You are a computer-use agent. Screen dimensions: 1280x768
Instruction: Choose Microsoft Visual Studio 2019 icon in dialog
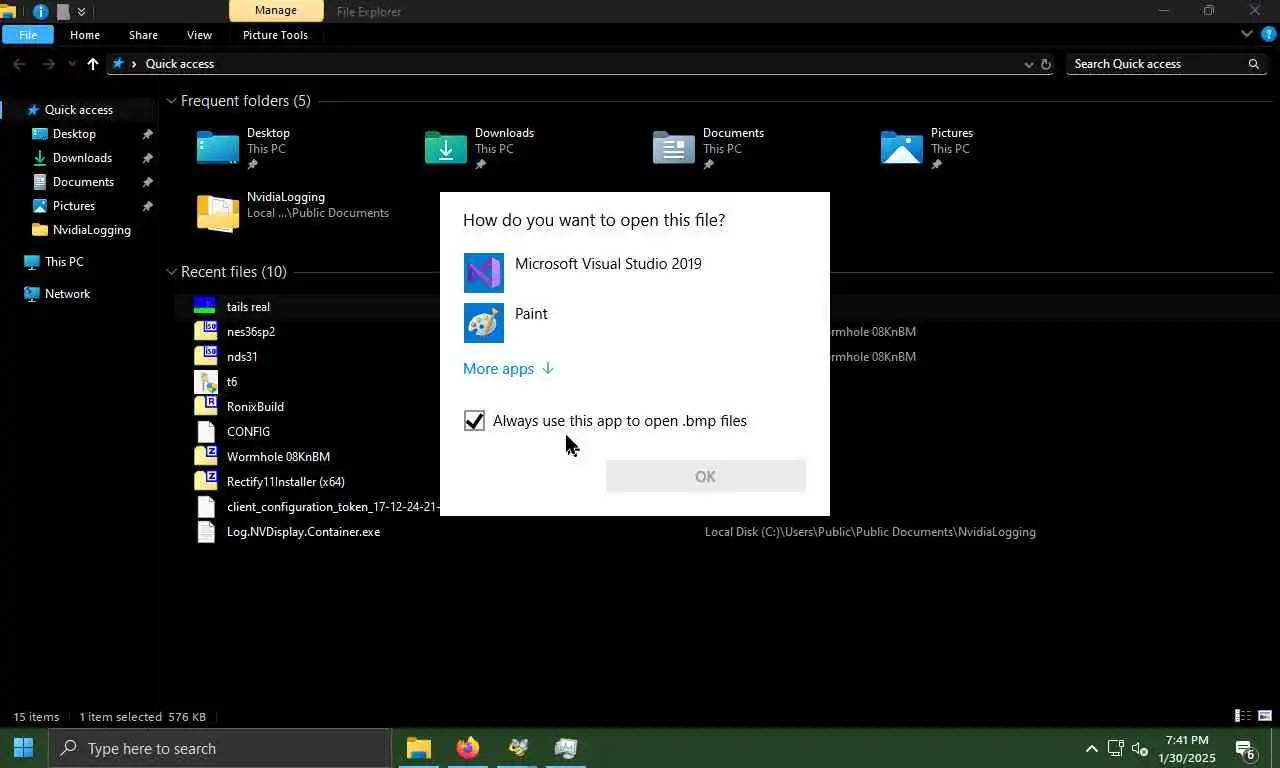[484, 273]
